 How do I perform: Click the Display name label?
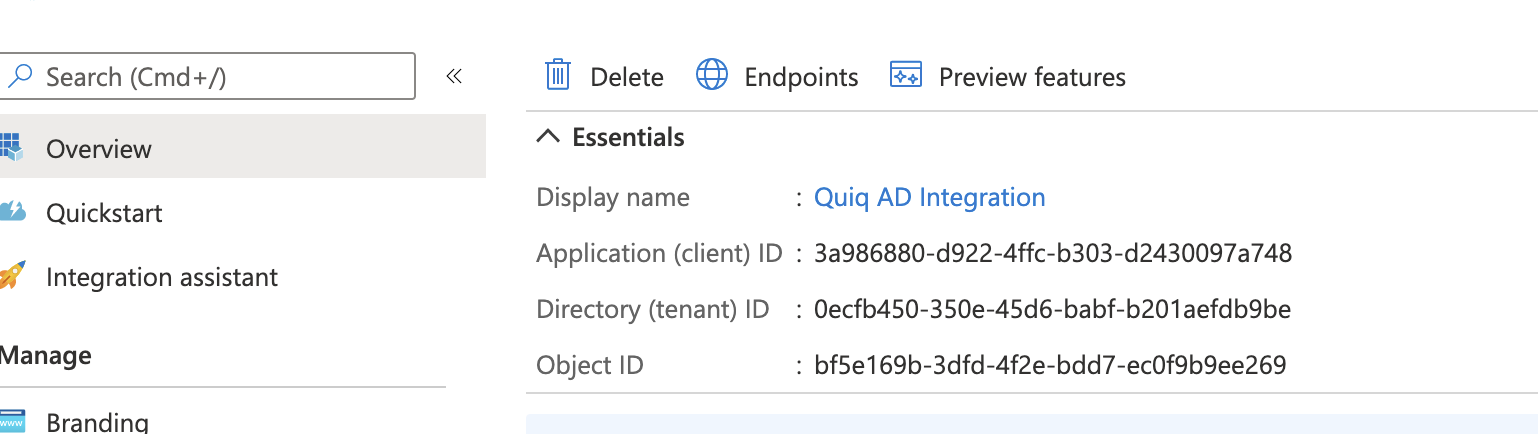coord(613,197)
